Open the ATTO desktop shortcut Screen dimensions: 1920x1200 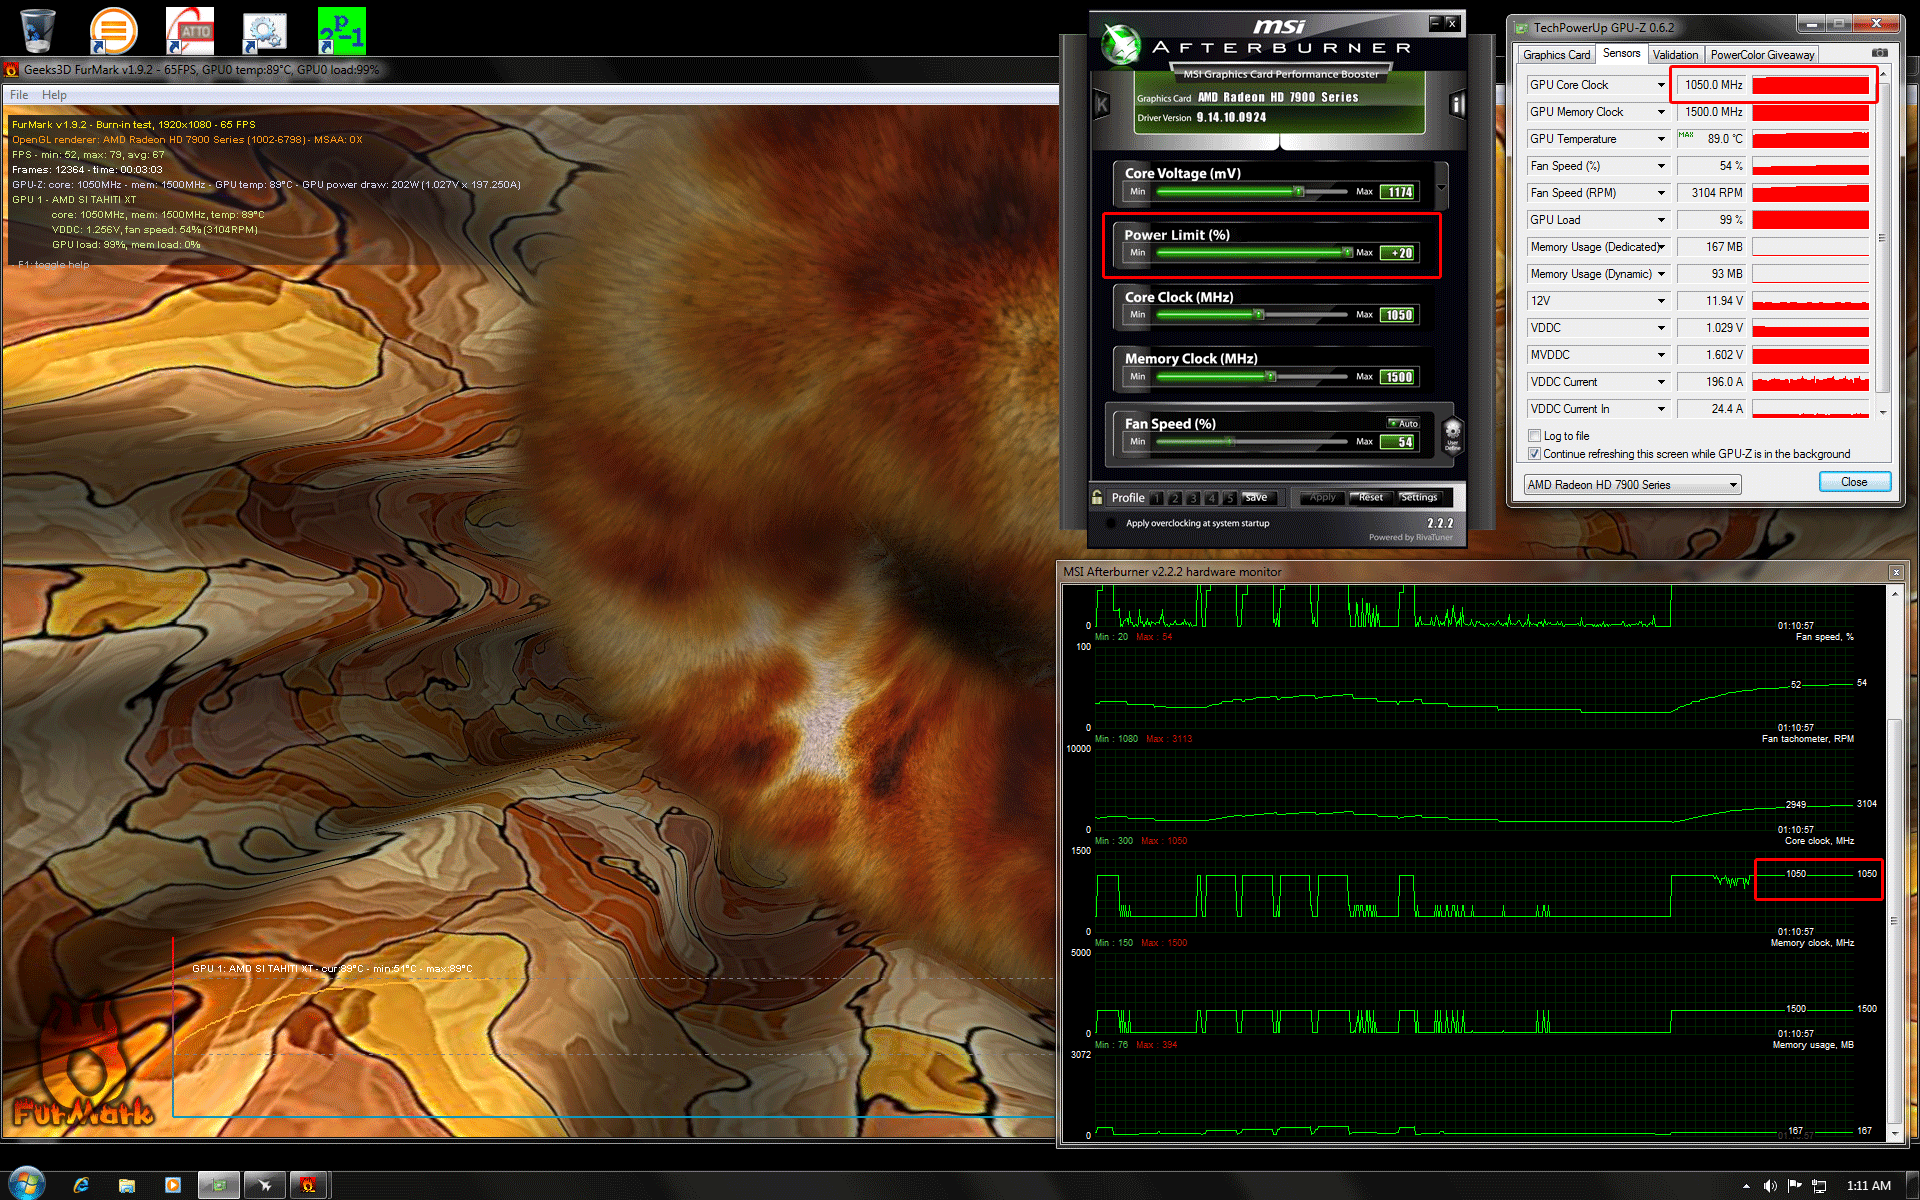189,30
